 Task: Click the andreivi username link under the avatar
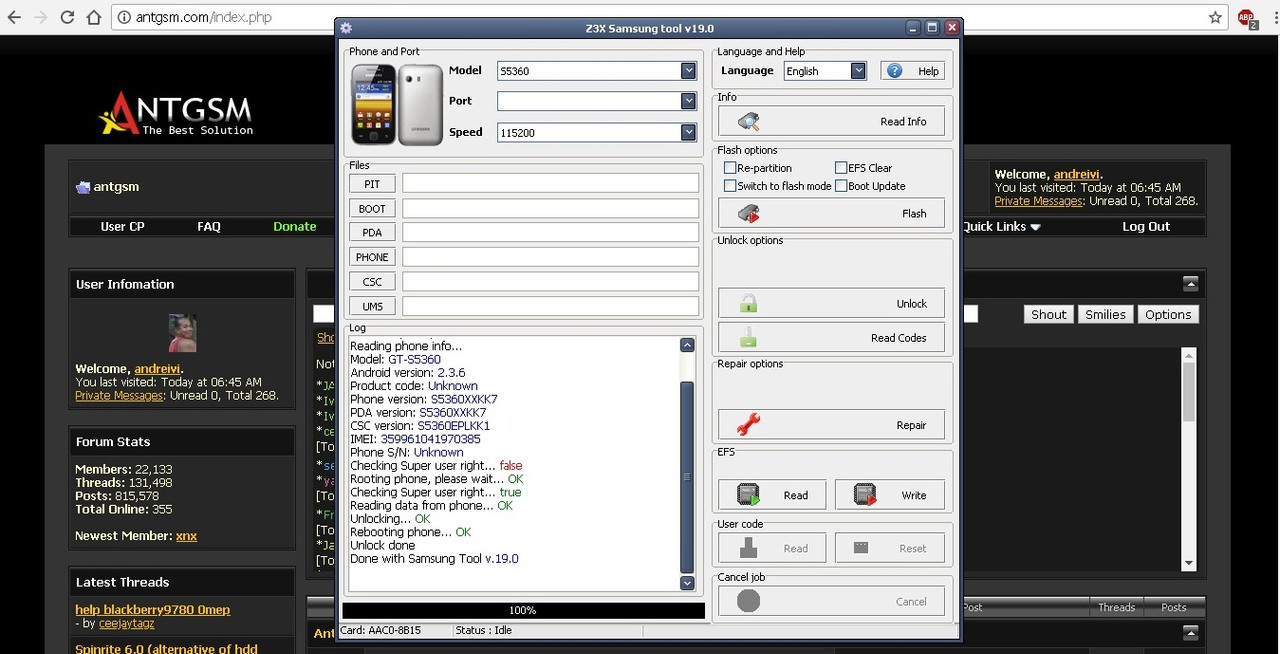tap(157, 369)
